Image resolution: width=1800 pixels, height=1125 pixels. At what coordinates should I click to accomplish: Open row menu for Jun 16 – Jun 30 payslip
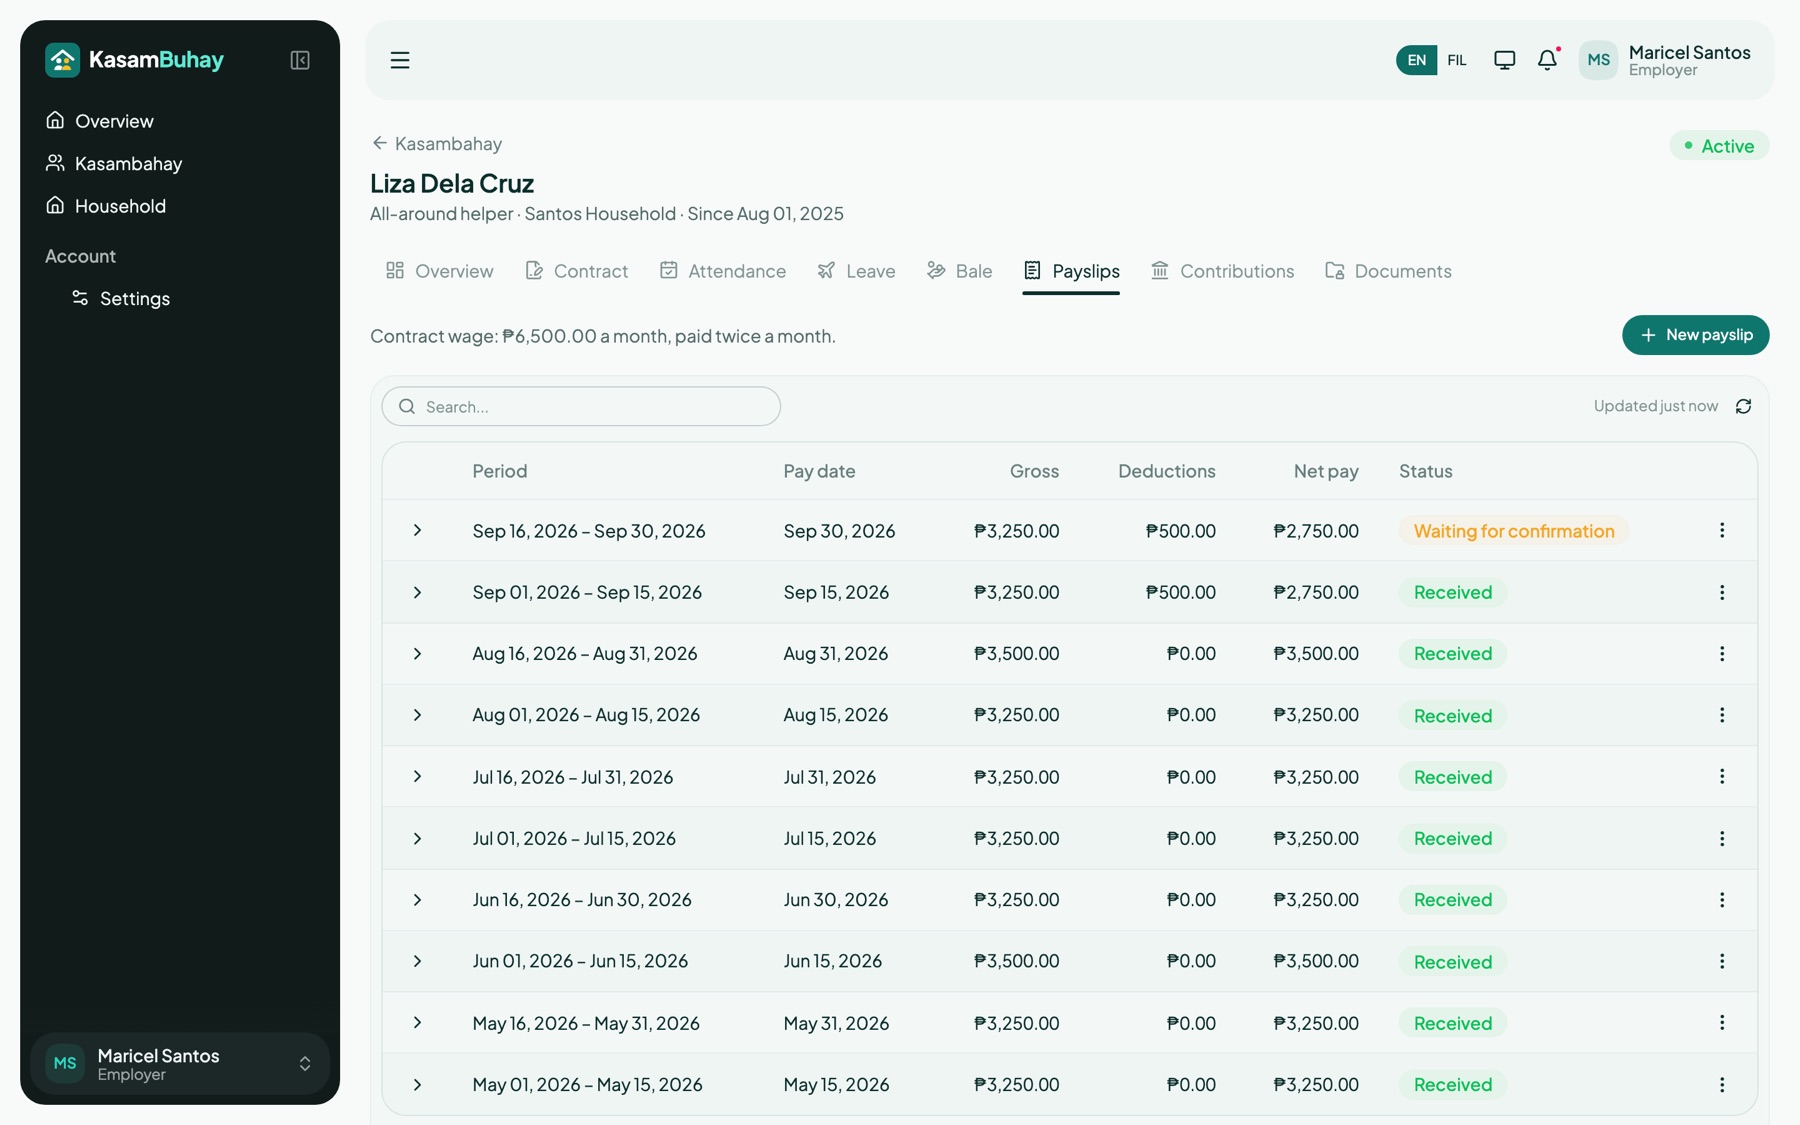1722,900
